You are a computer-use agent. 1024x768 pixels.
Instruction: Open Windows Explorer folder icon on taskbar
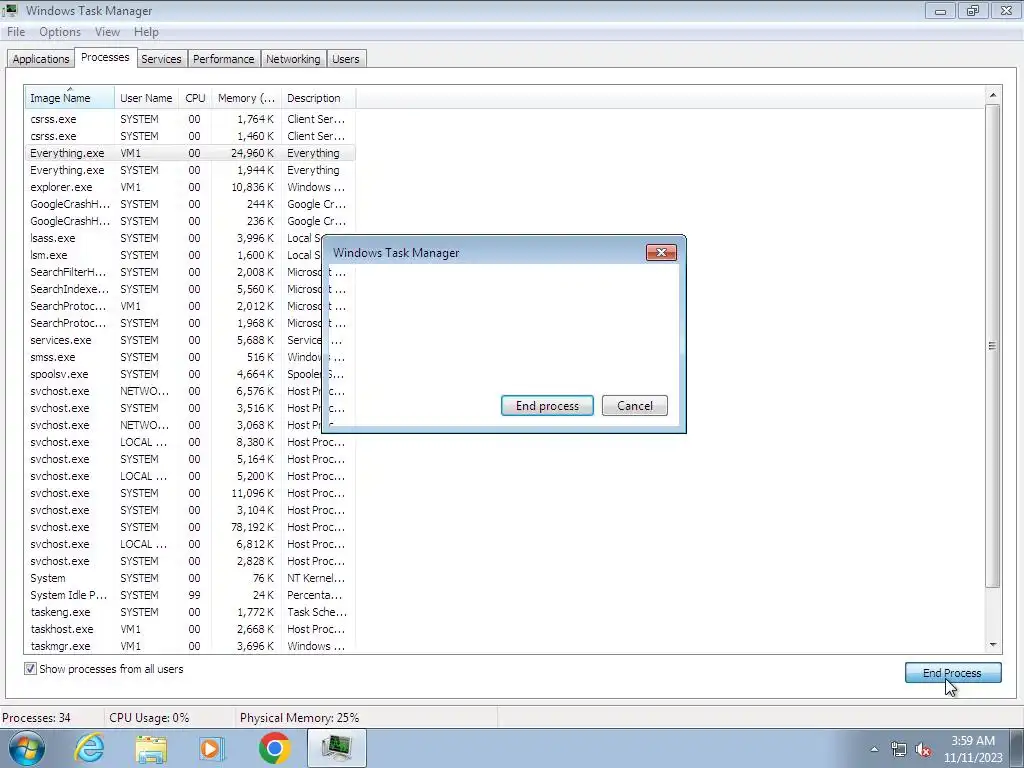(x=151, y=749)
